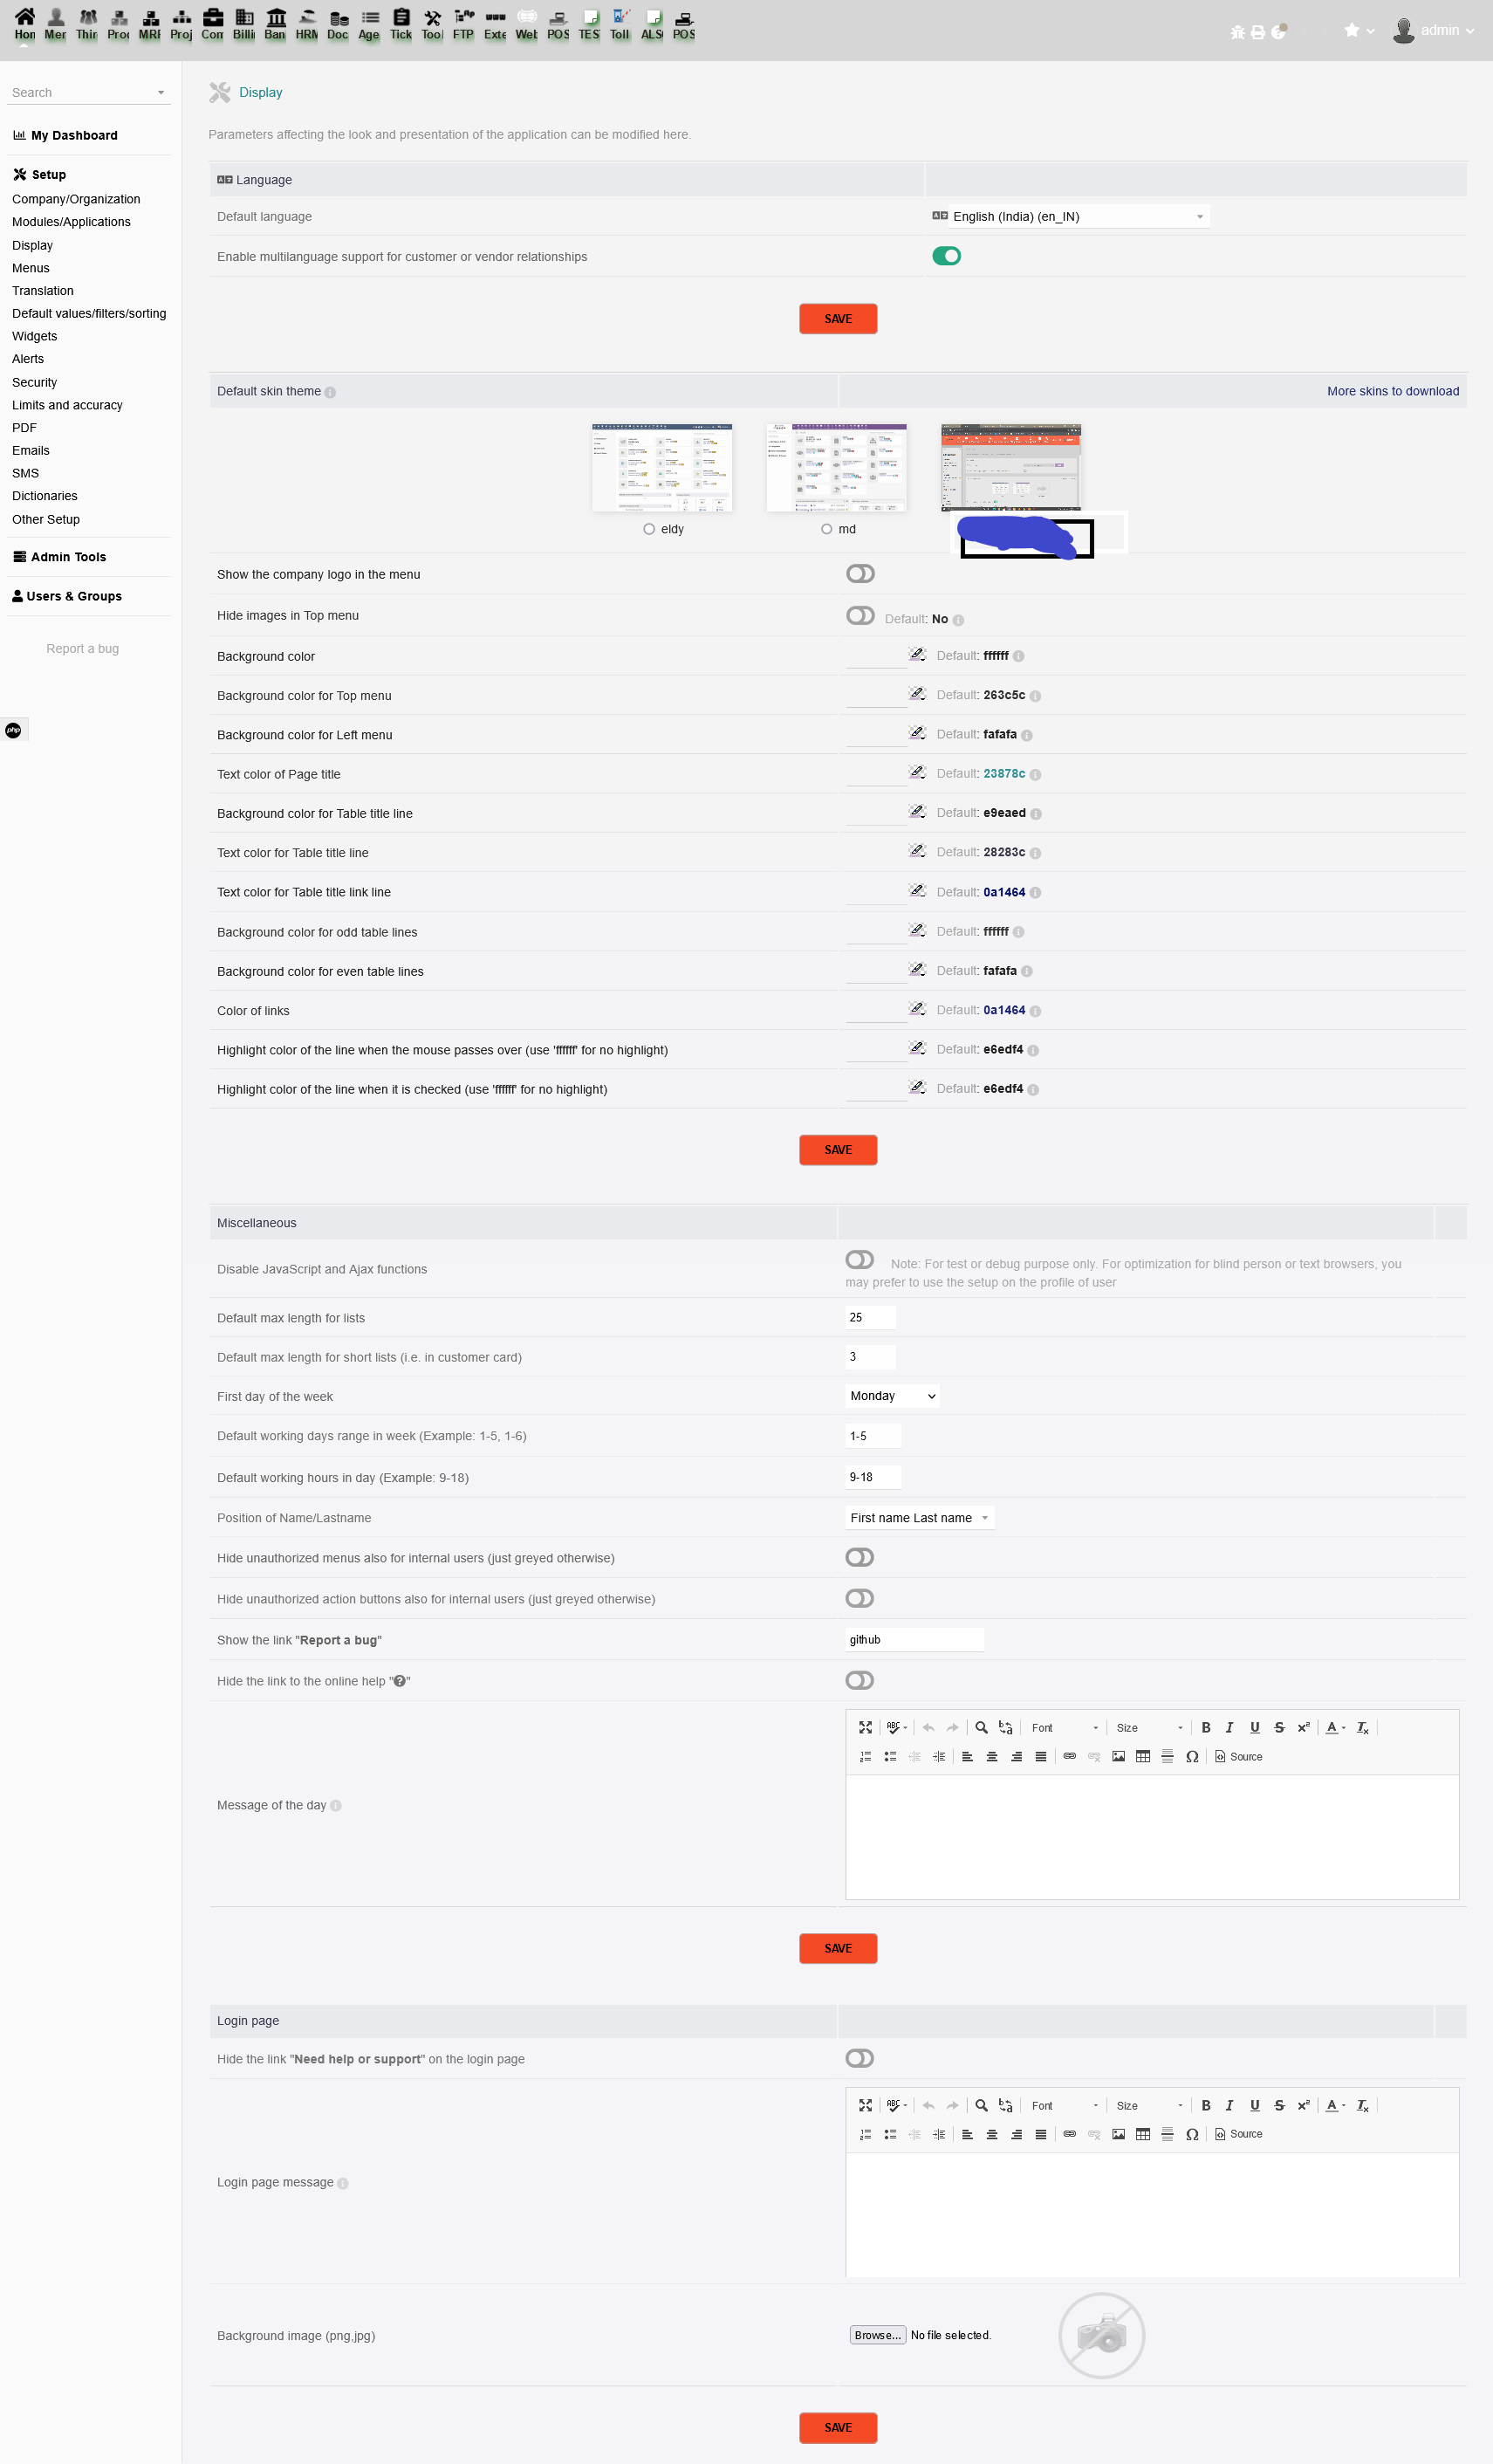Open Translation in Setup menu
Screen dimensions: 1493x2464
43,291
